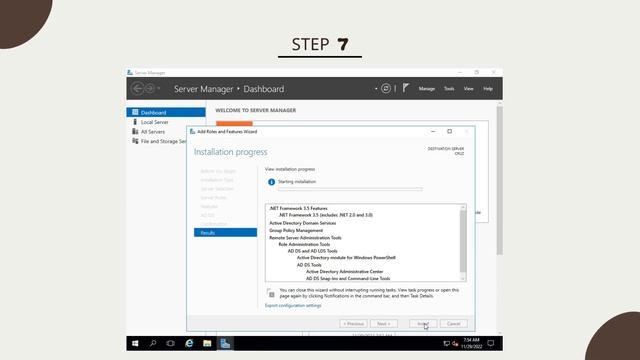This screenshot has height=360, width=640.
Task: Click the Server Manager title bar icon
Action: pos(130,73)
